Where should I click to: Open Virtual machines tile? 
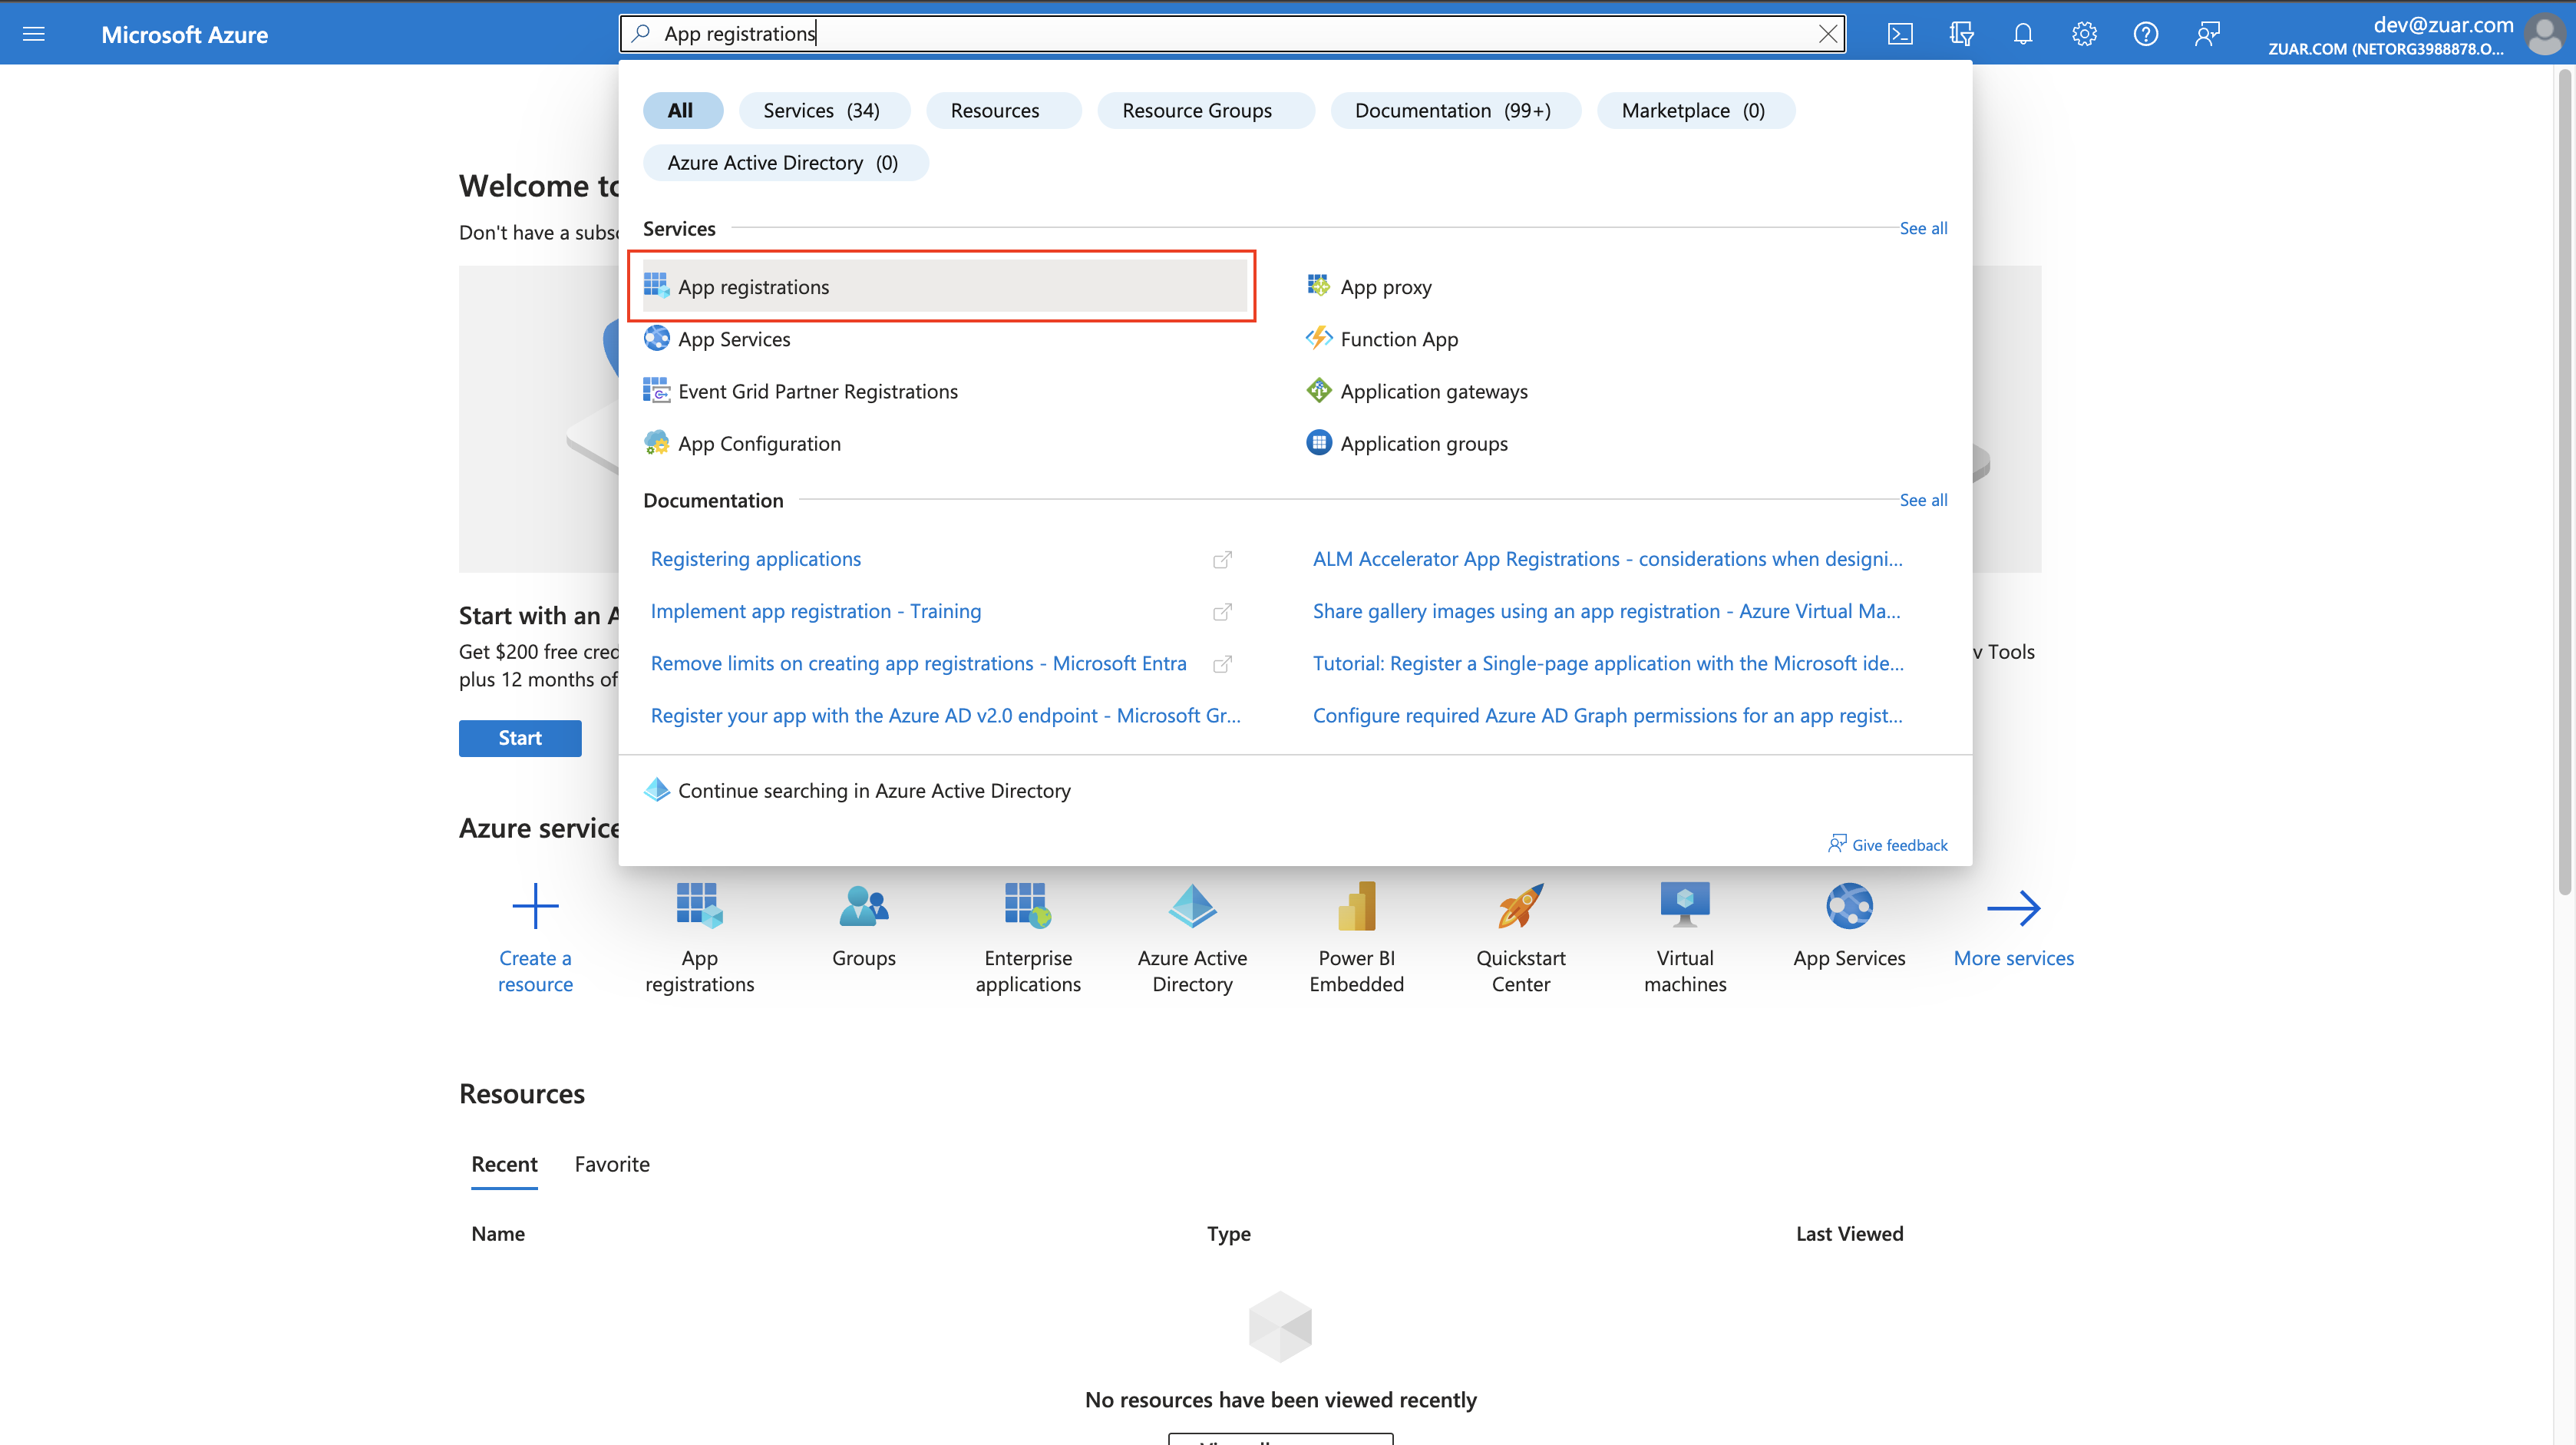coord(1685,937)
